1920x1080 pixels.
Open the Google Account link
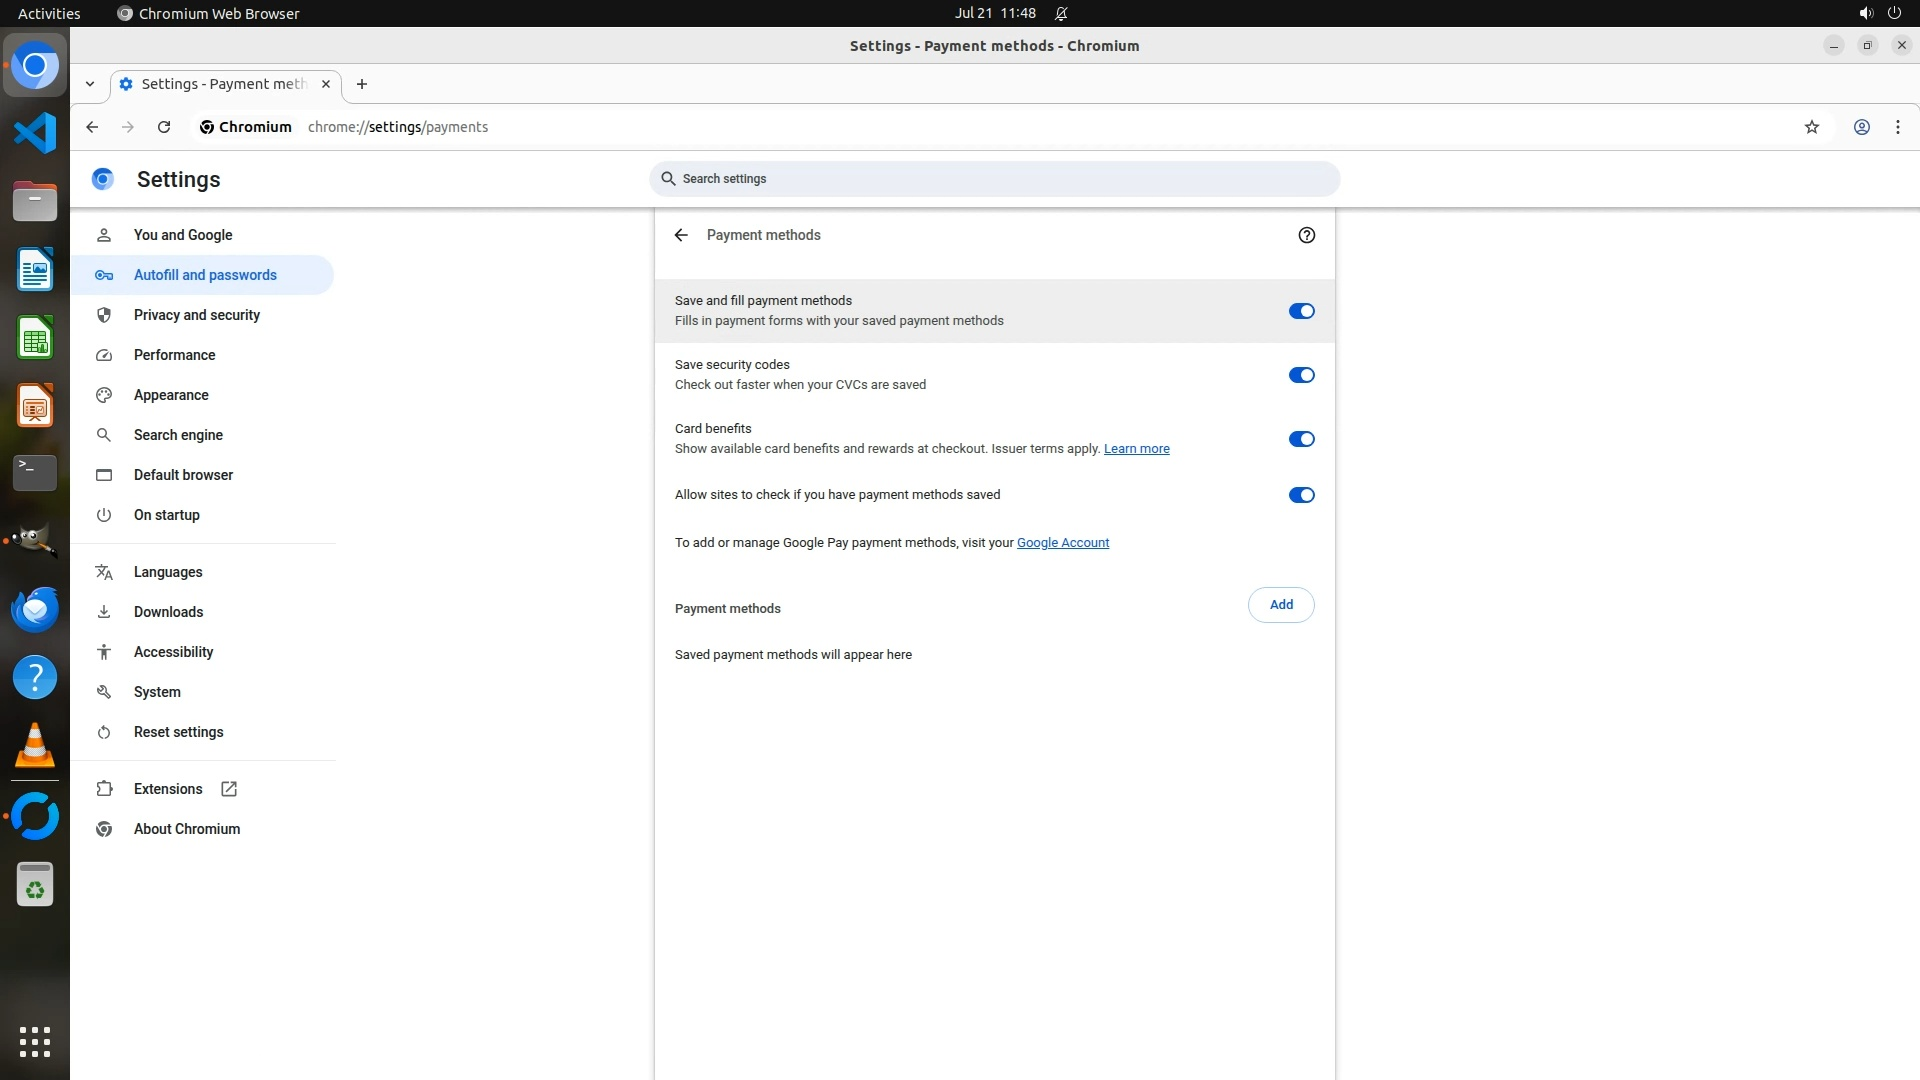1062,543
